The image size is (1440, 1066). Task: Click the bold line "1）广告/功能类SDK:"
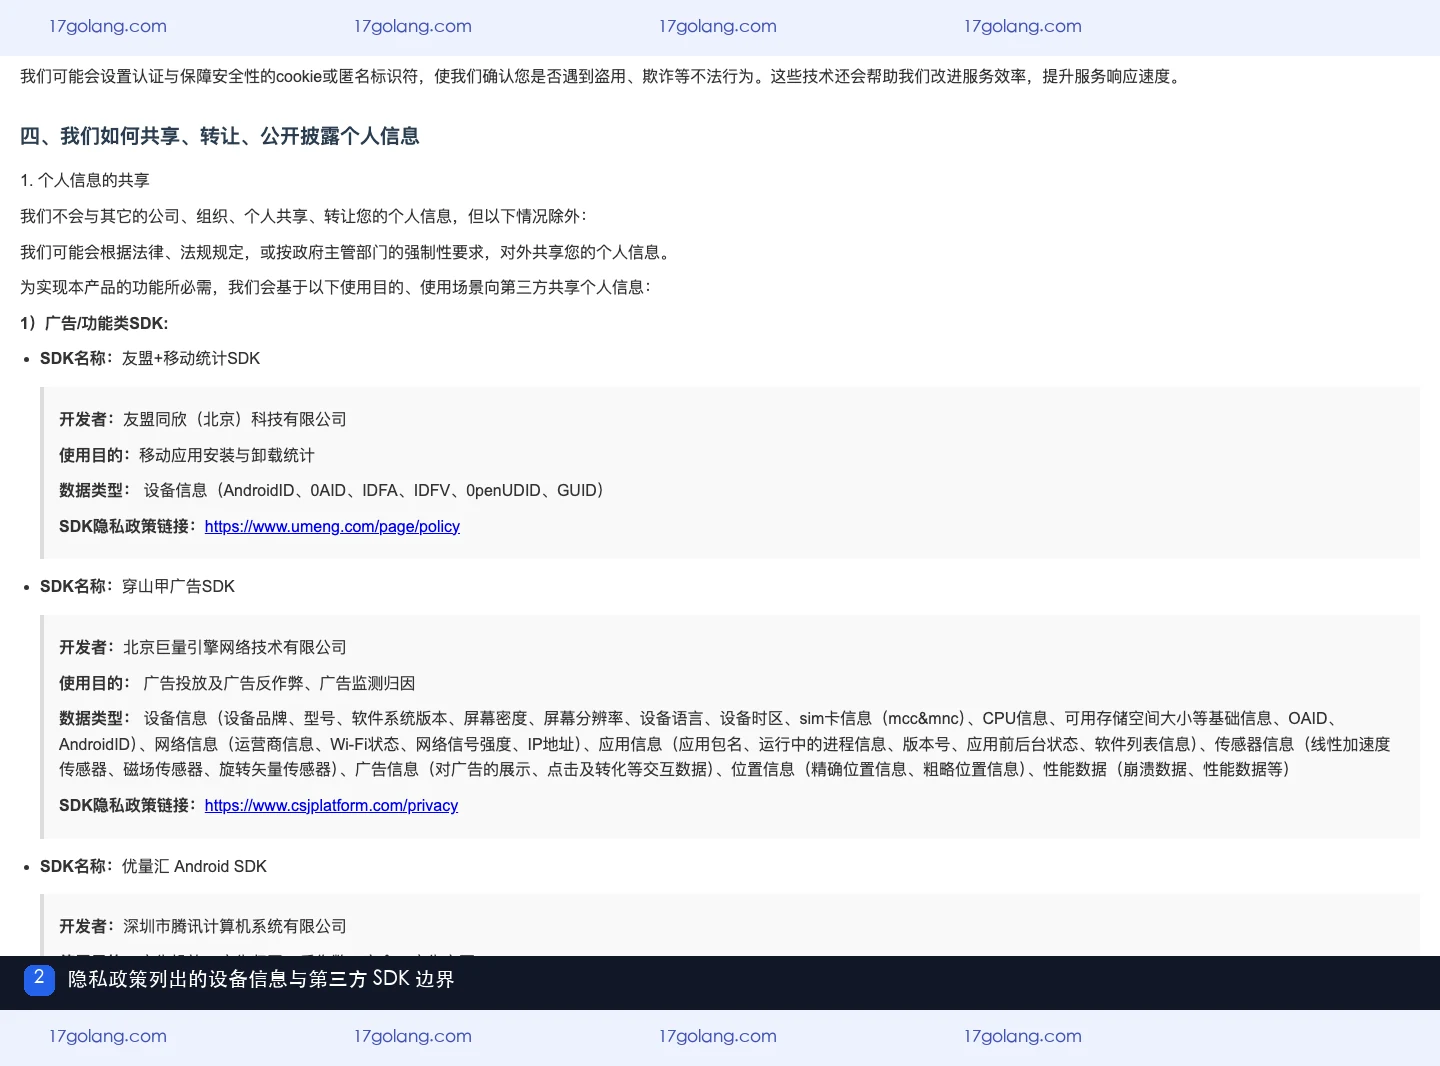(94, 323)
